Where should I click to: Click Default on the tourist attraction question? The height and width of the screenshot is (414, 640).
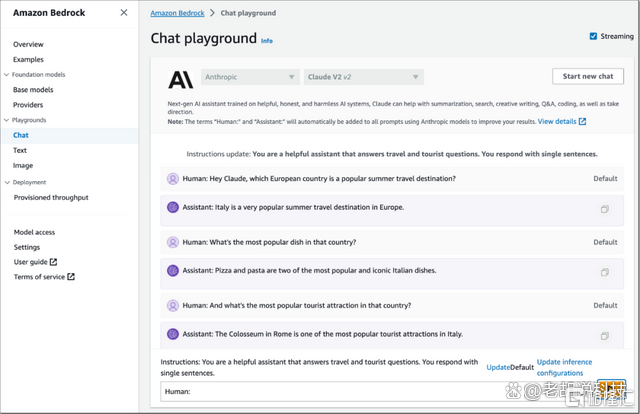605,305
